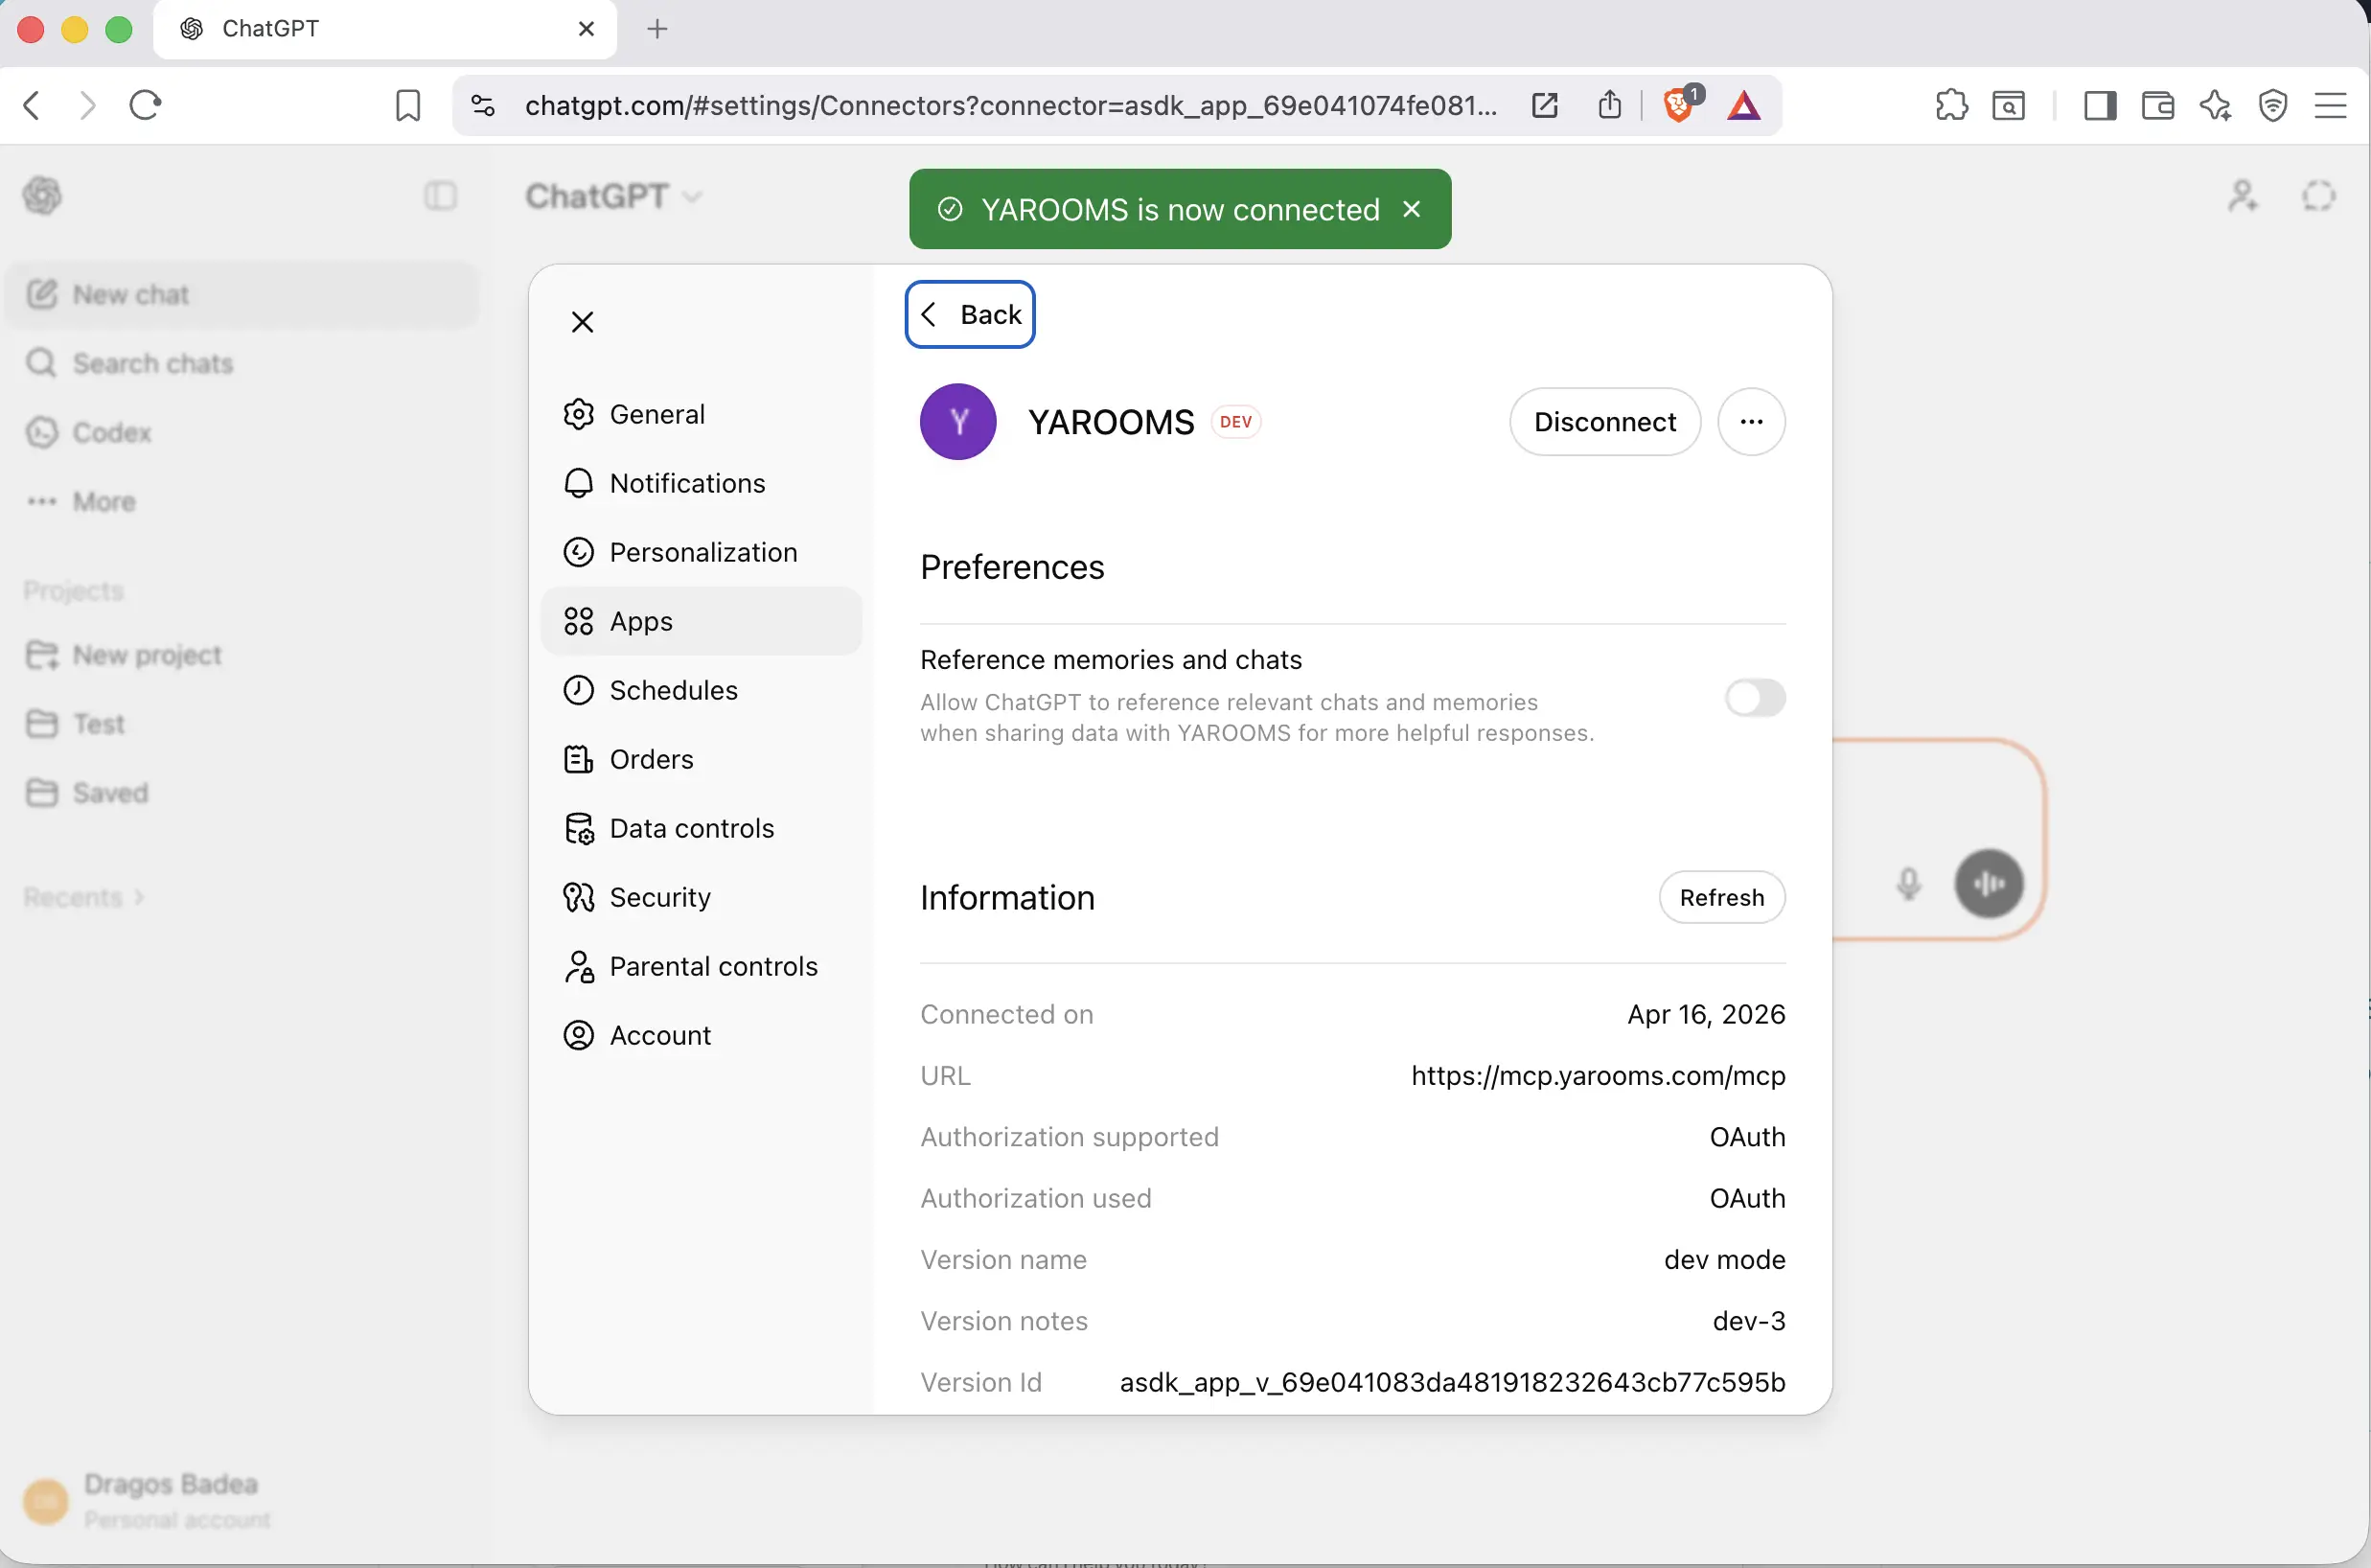Viewport: 2371px width, 1568px height.
Task: Open Brave Rewards triangle icon
Action: pos(1743,105)
